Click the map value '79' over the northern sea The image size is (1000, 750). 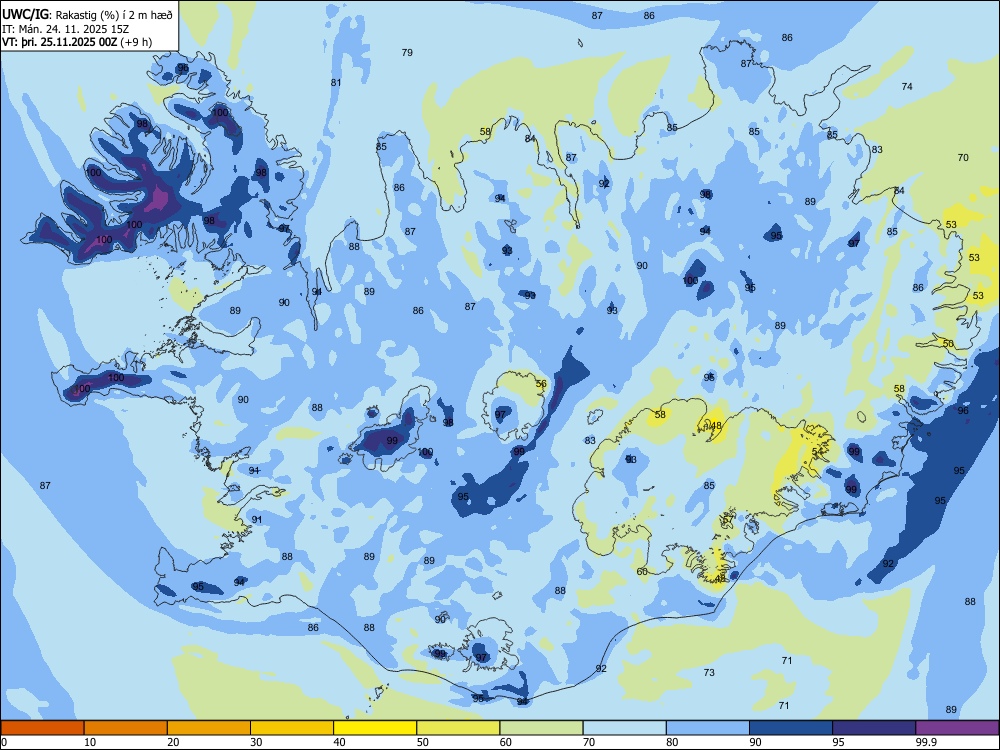pos(407,52)
